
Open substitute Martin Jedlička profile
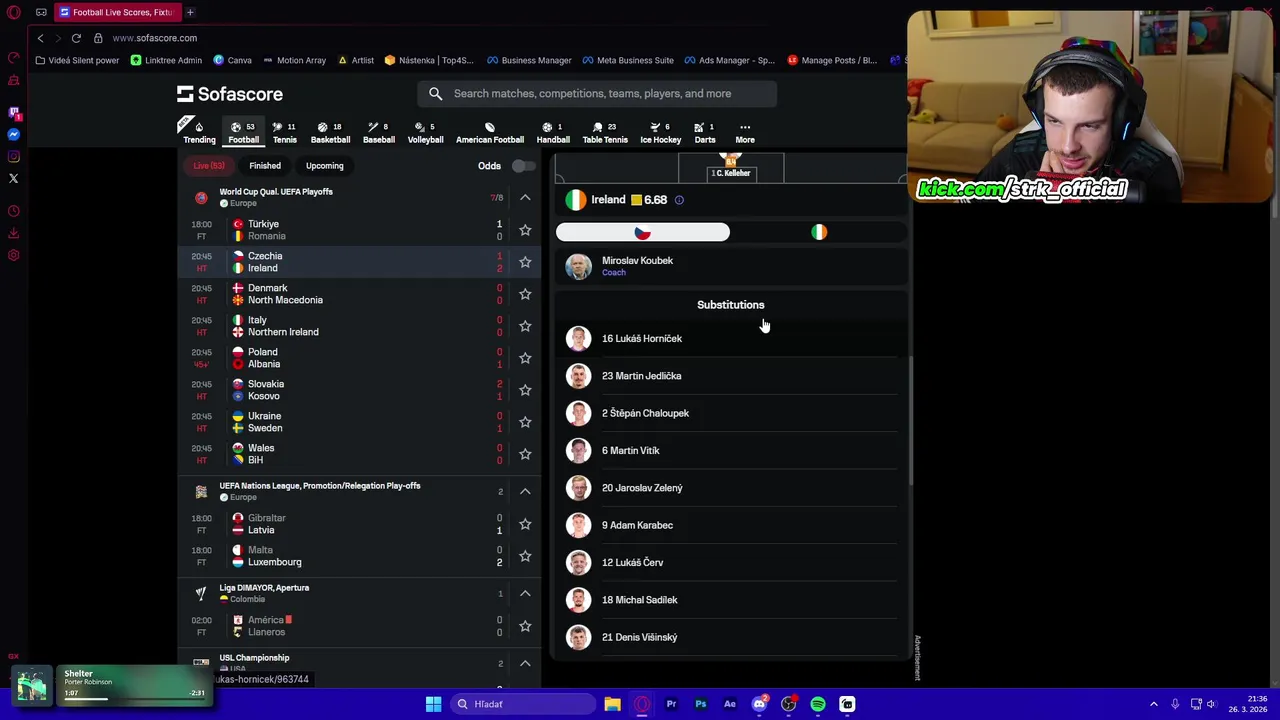pos(731,376)
